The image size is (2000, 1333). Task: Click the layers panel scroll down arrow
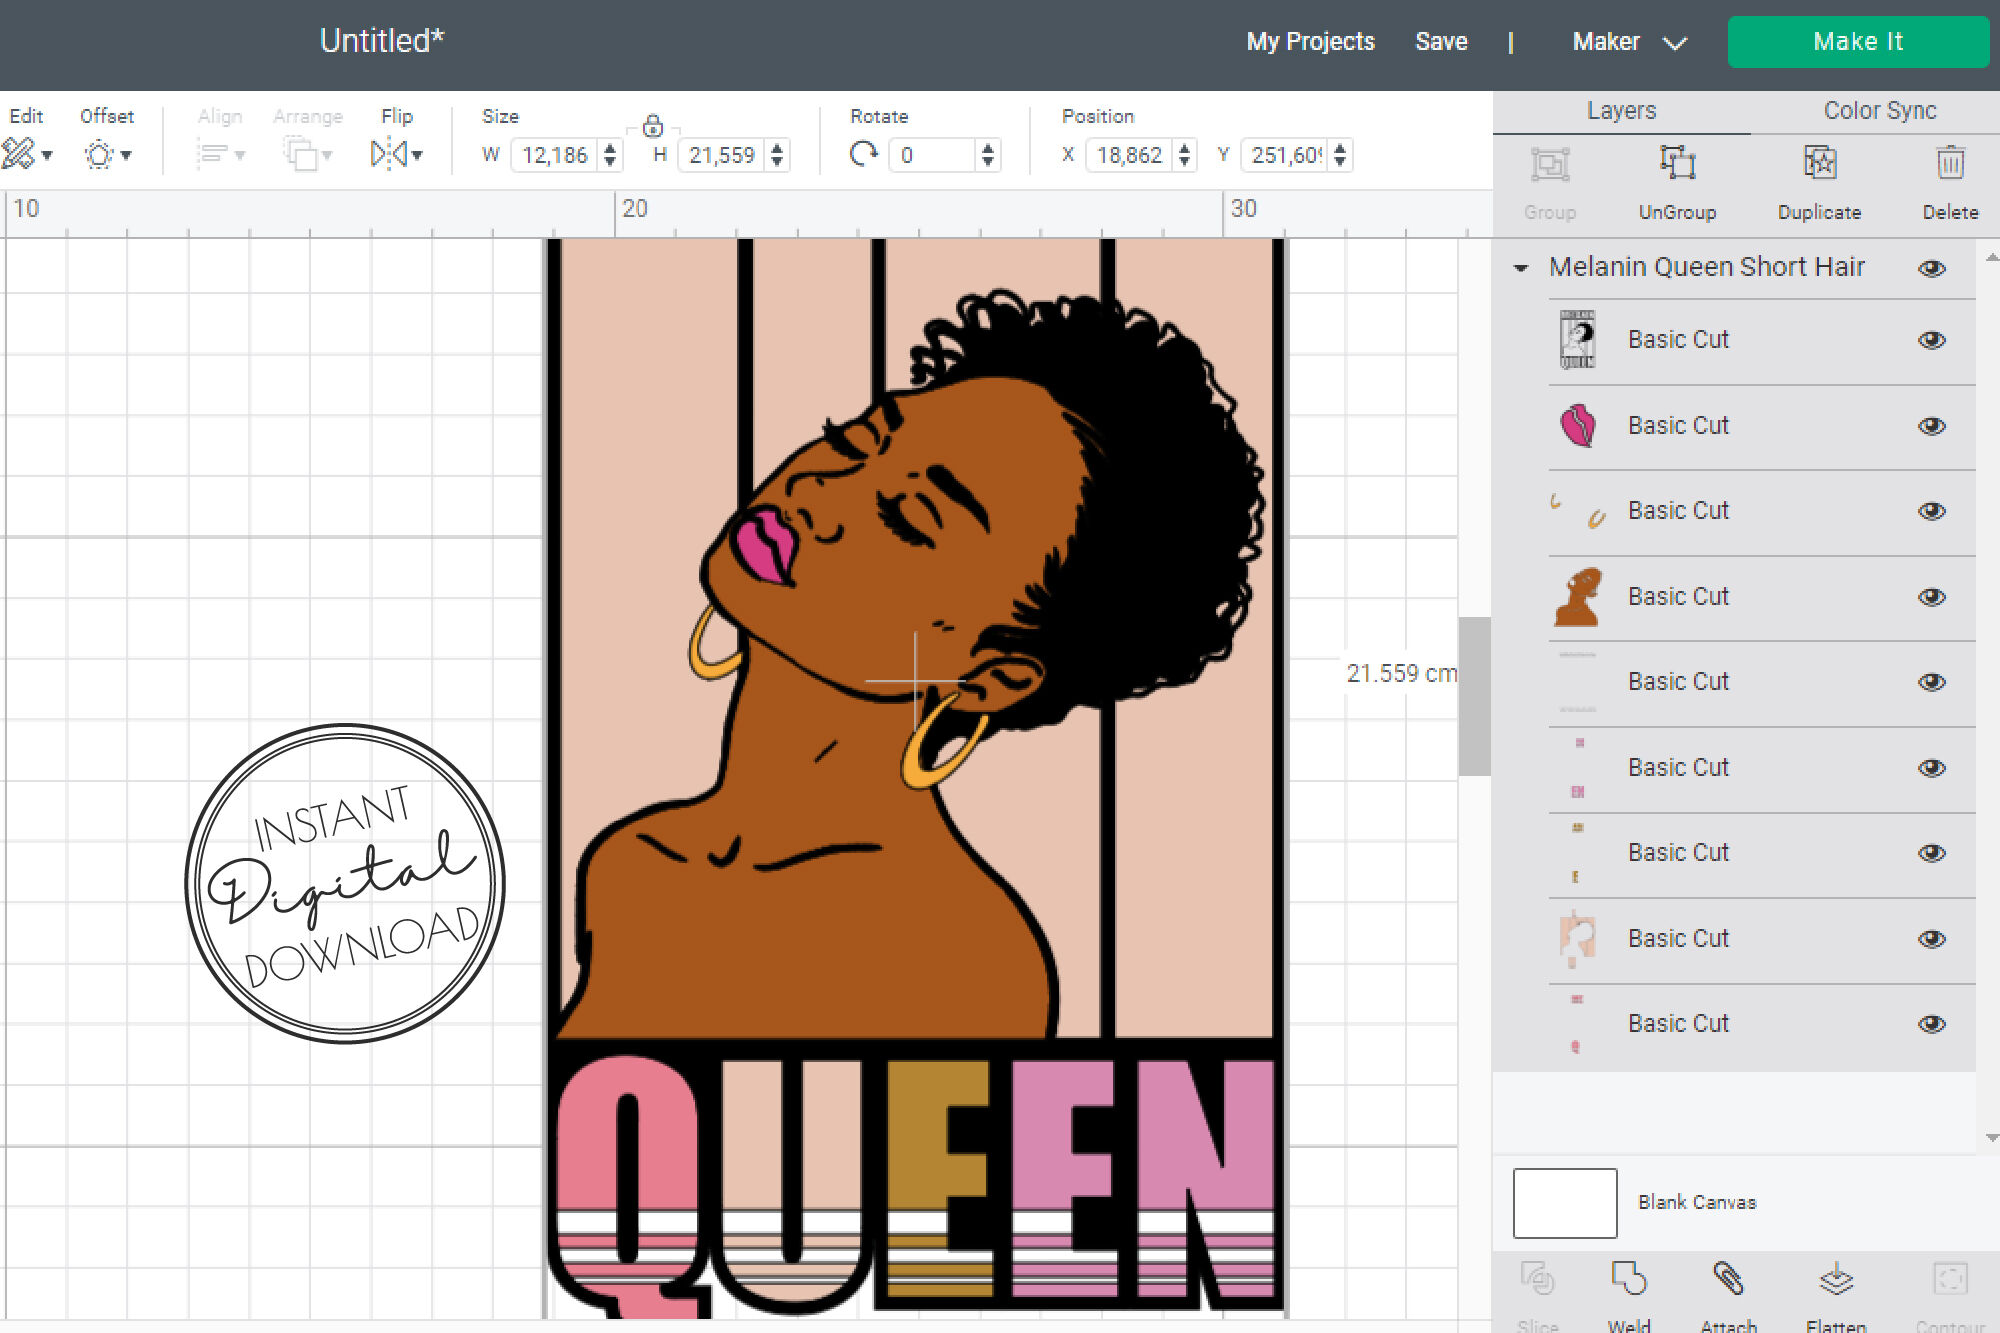pyautogui.click(x=1991, y=1137)
